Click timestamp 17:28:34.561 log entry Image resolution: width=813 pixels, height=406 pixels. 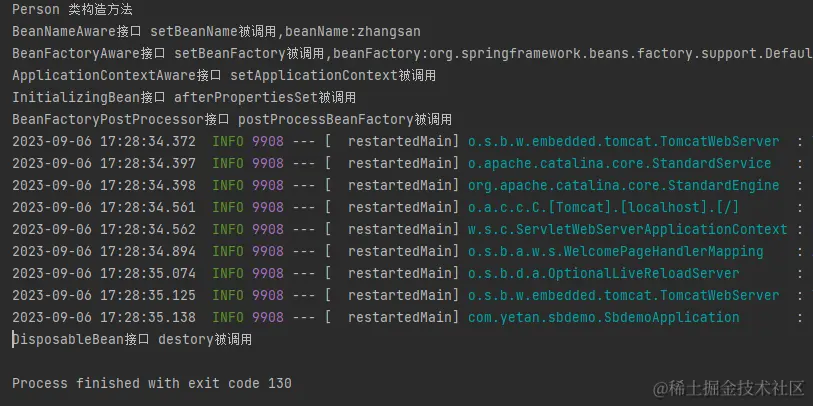point(104,207)
